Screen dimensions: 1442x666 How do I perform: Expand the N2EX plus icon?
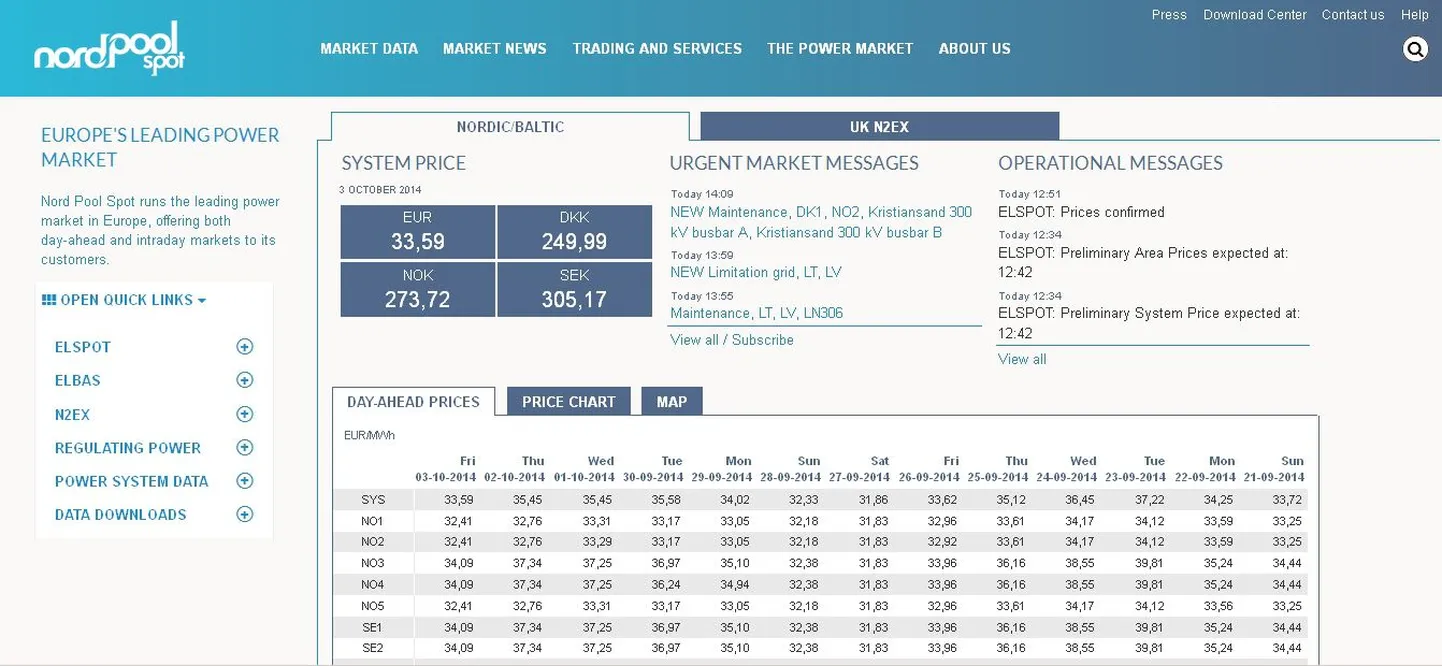coord(244,414)
